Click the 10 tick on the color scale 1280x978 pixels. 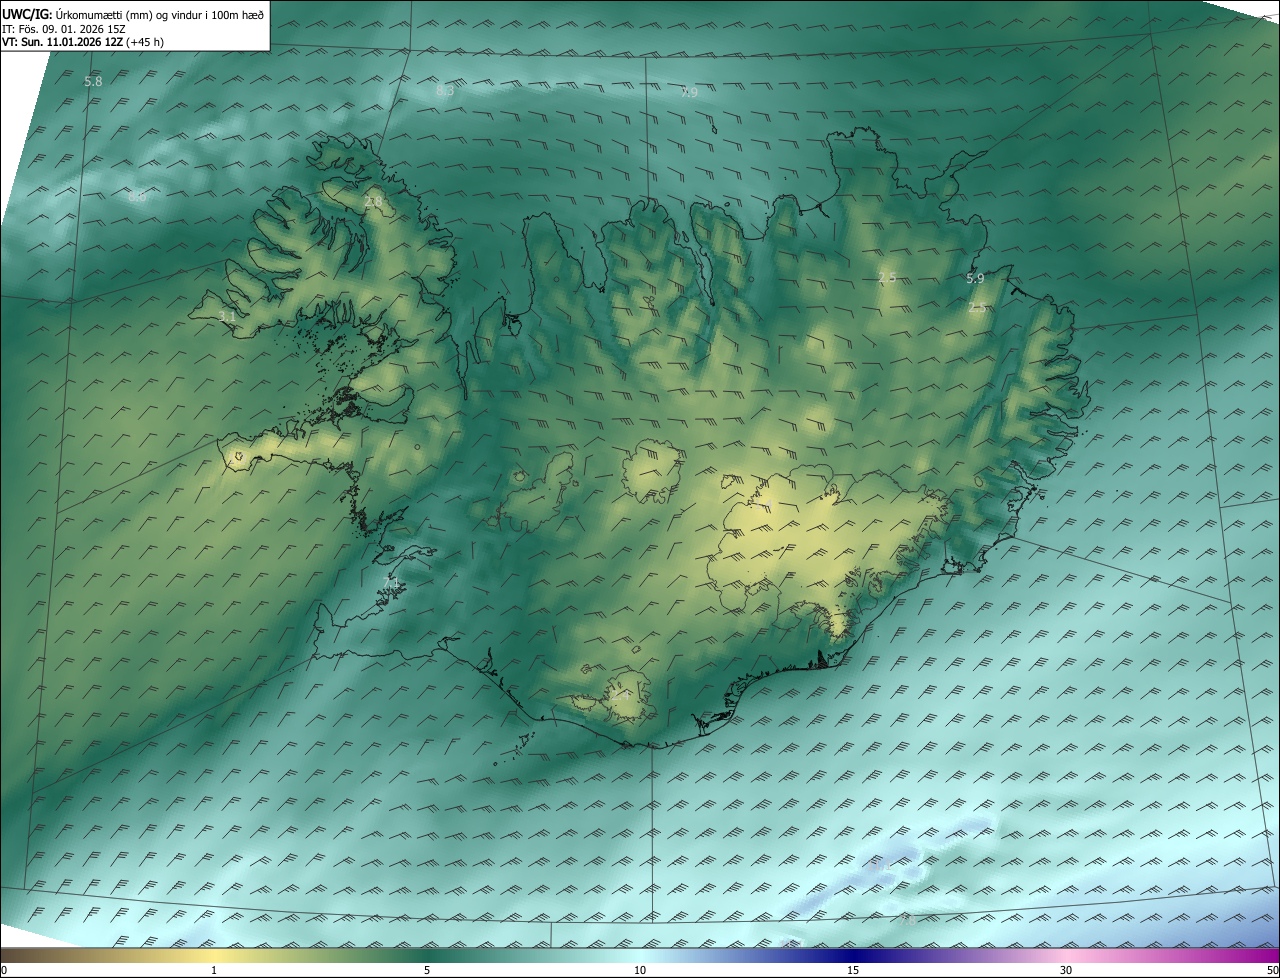[640, 970]
